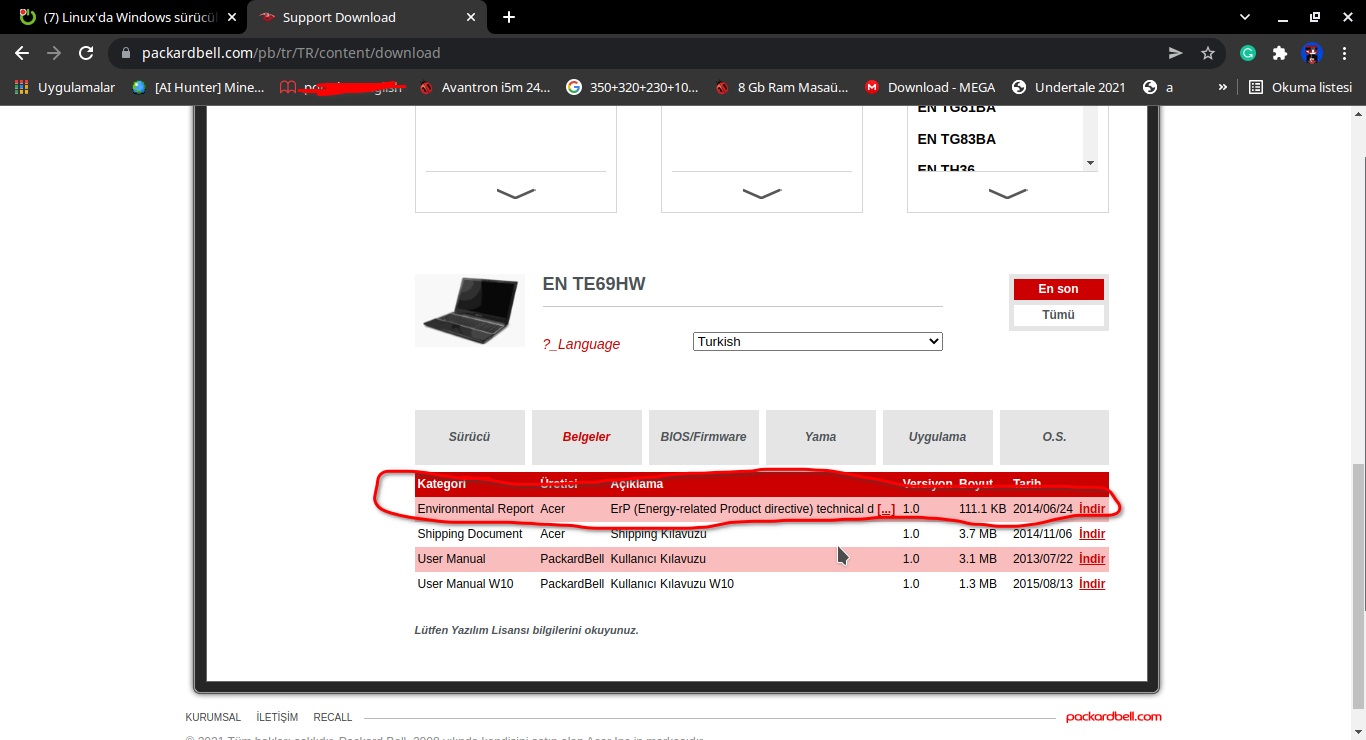Open the Grammarly extension icon
Image resolution: width=1366 pixels, height=740 pixels.
pos(1248,53)
